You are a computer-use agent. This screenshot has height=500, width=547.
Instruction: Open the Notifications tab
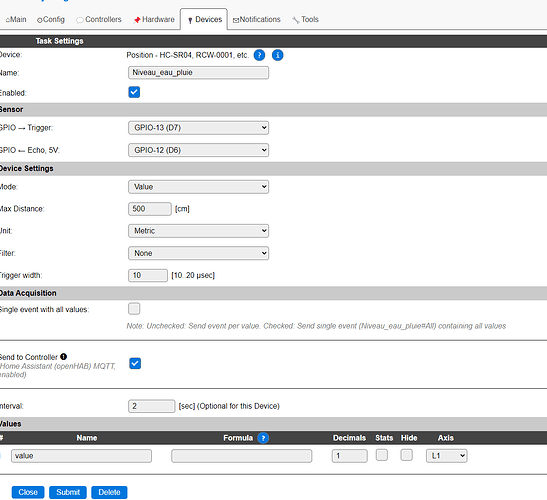[x=256, y=20]
